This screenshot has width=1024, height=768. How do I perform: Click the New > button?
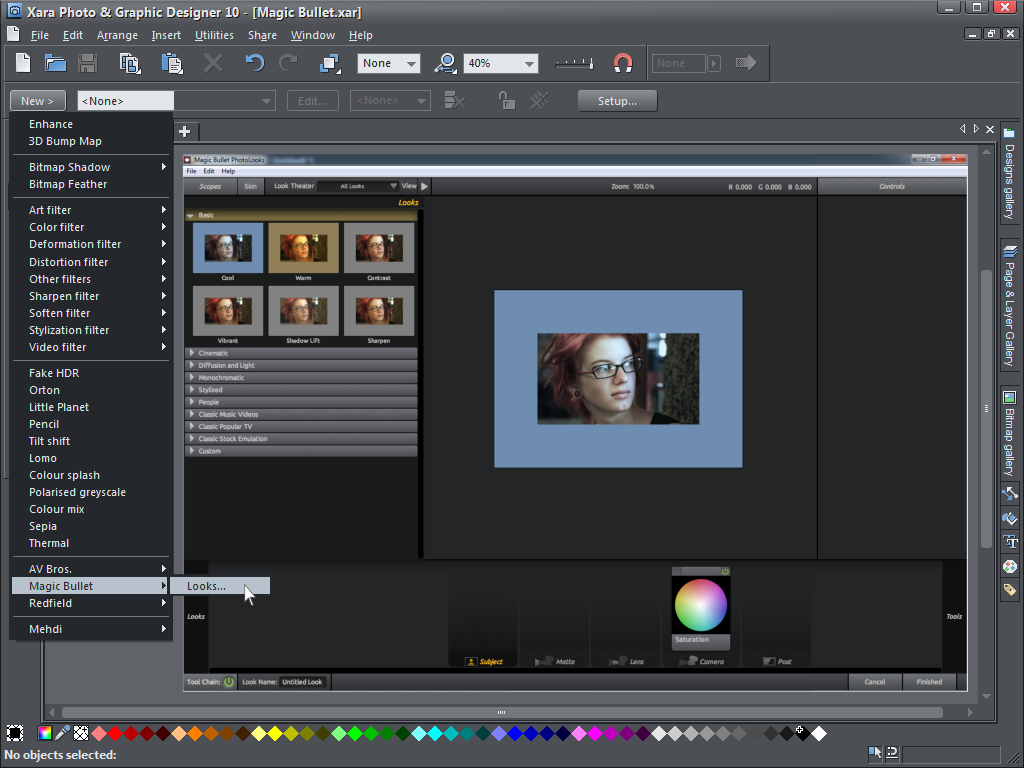click(x=38, y=101)
